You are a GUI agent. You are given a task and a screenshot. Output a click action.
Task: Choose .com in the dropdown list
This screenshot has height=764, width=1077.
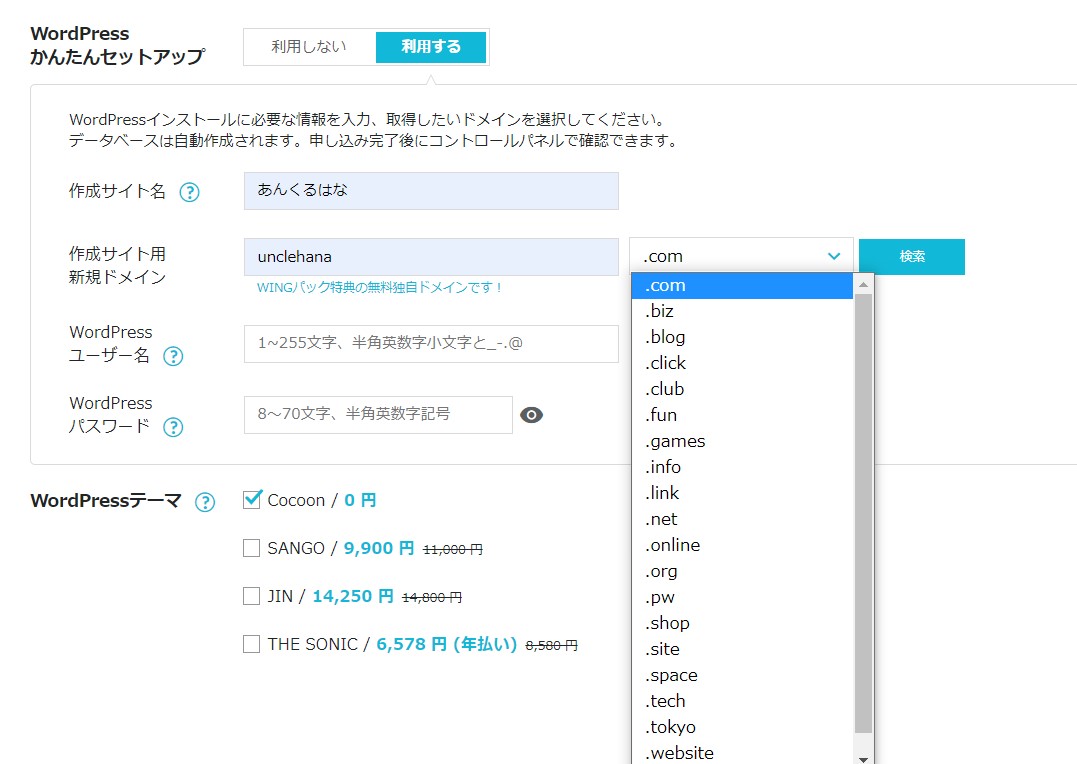point(742,286)
